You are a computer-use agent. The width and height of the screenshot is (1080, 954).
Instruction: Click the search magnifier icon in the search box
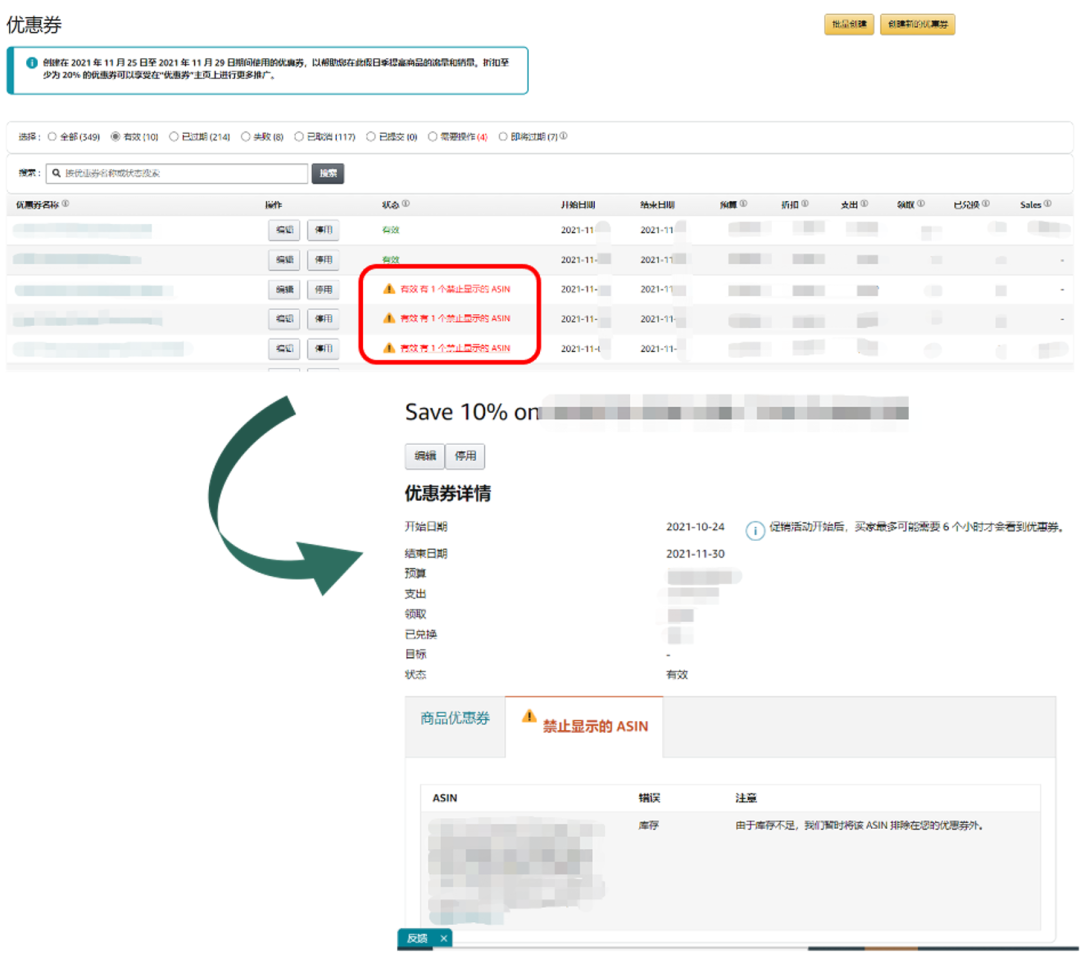tap(58, 173)
